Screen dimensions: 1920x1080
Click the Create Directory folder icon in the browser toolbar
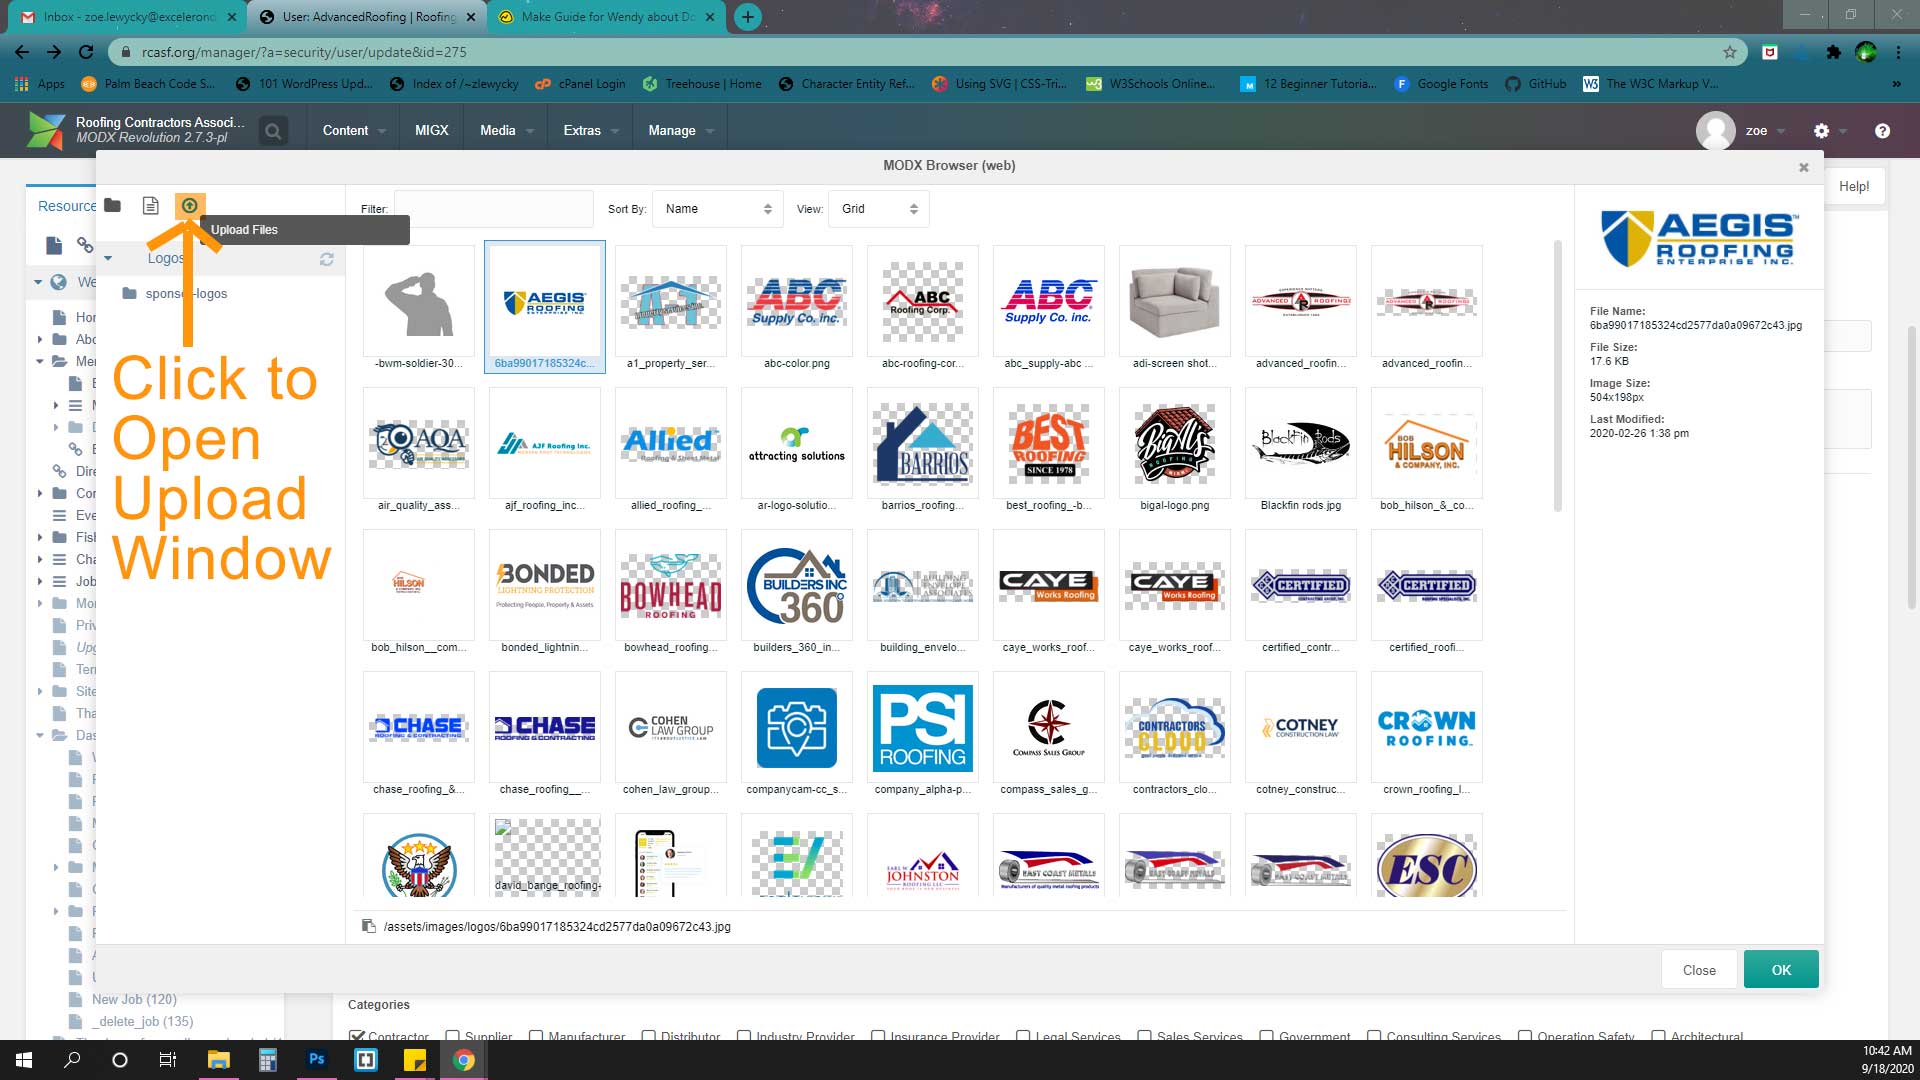[112, 205]
